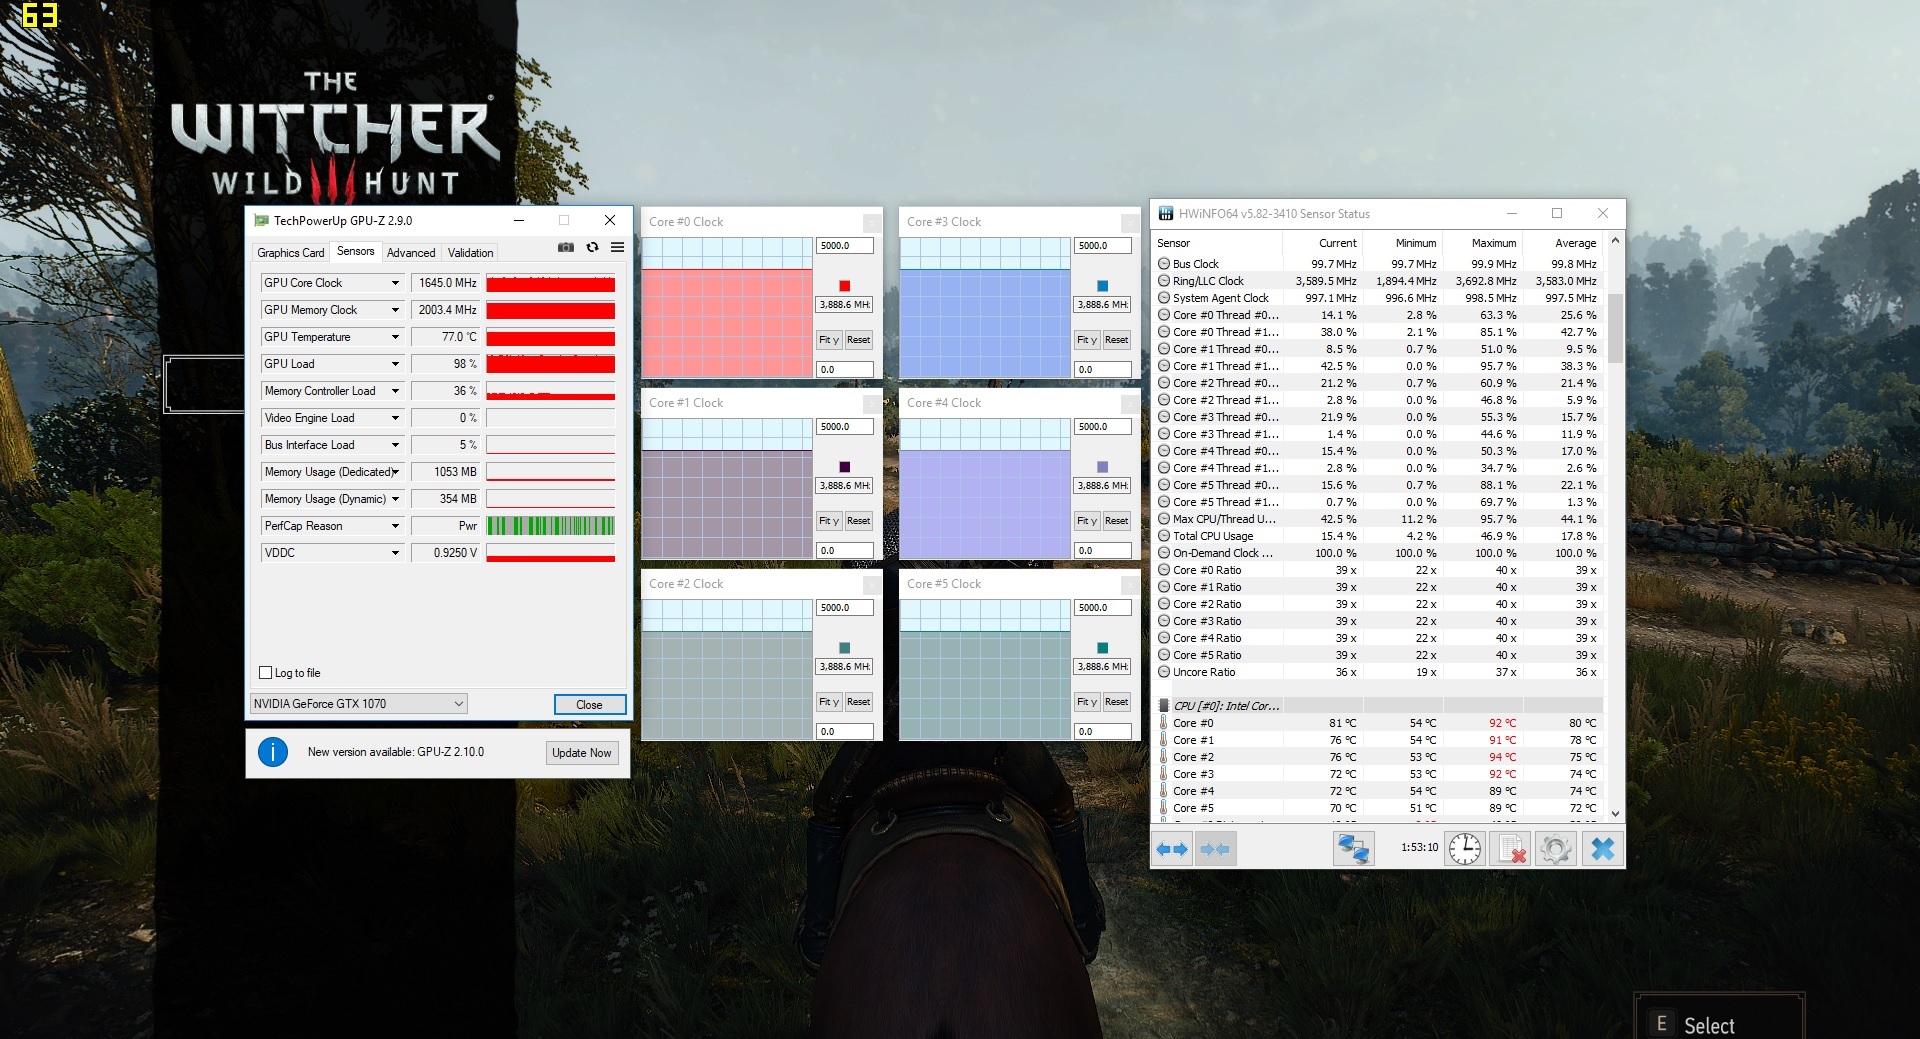Click the GPU-Z refresh icon
Image resolution: width=1920 pixels, height=1039 pixels.
[x=592, y=247]
